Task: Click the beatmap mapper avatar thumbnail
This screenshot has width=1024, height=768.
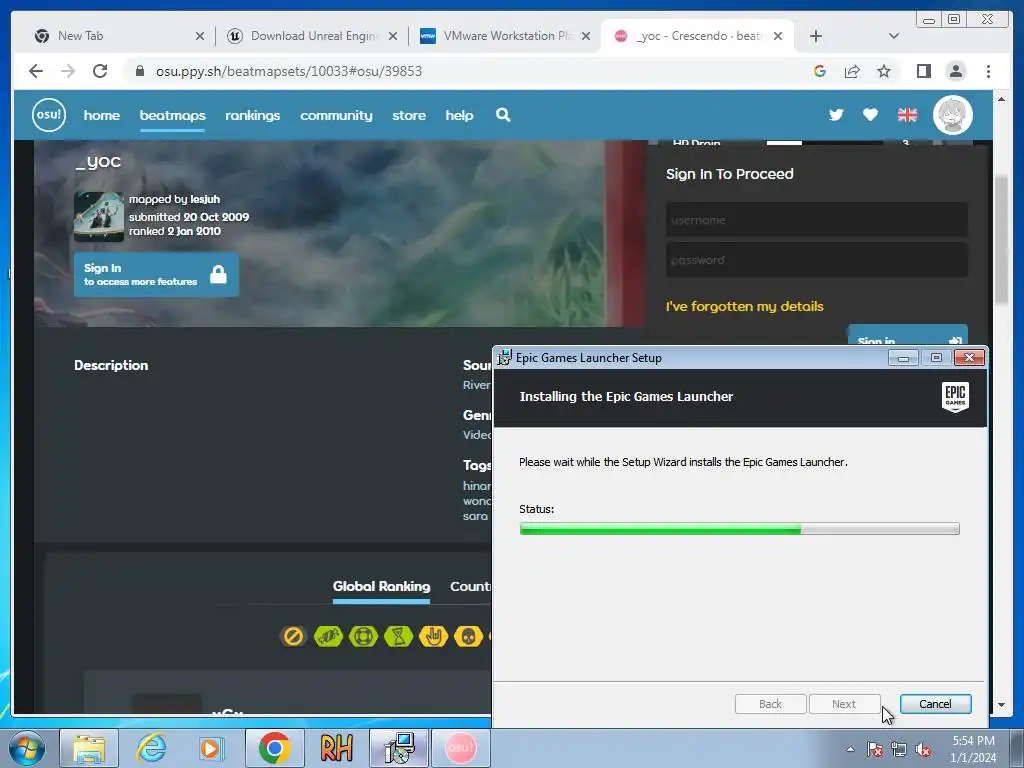Action: [x=99, y=217]
